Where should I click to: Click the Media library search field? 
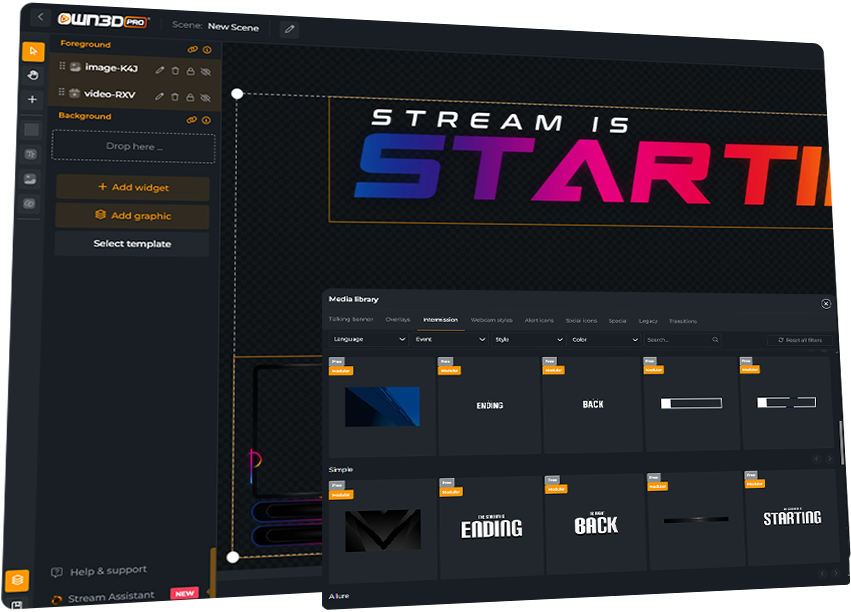tap(680, 340)
